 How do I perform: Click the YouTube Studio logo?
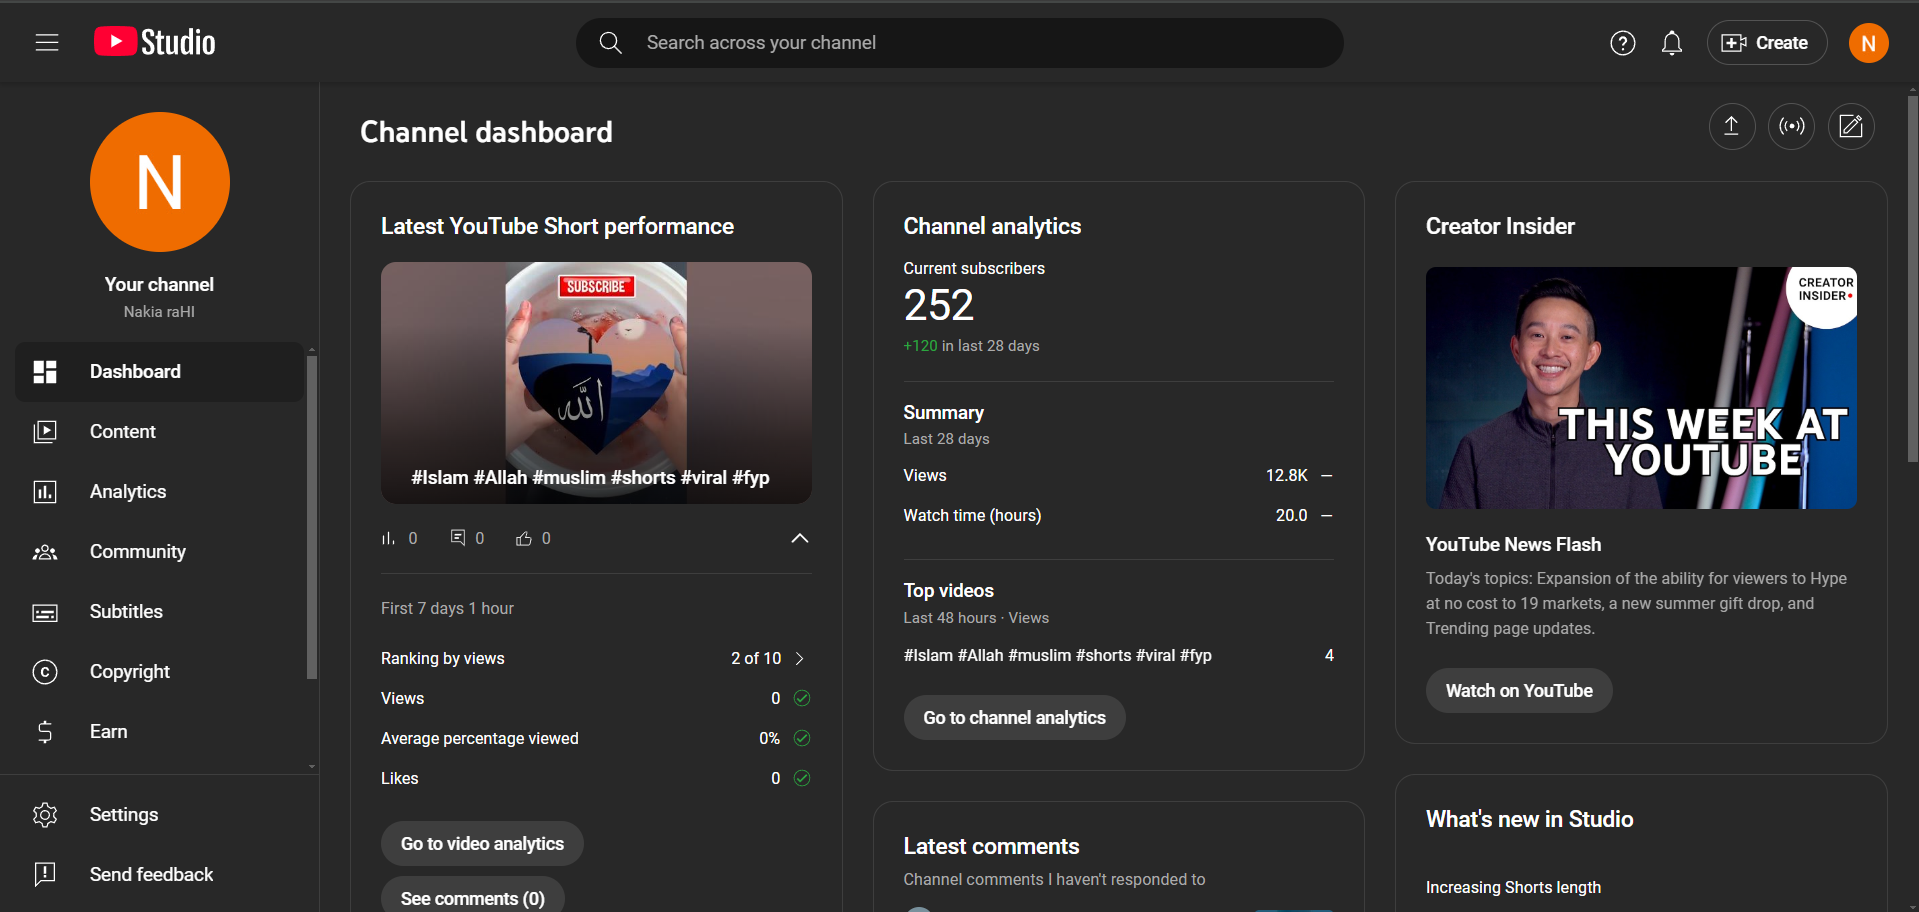coord(155,42)
